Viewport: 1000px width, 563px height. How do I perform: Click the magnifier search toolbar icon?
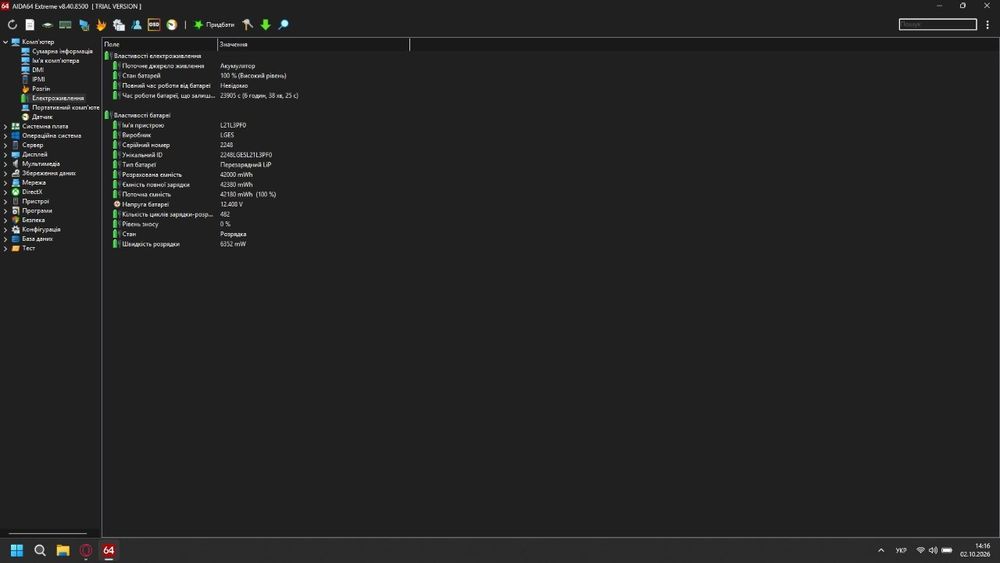click(x=283, y=25)
